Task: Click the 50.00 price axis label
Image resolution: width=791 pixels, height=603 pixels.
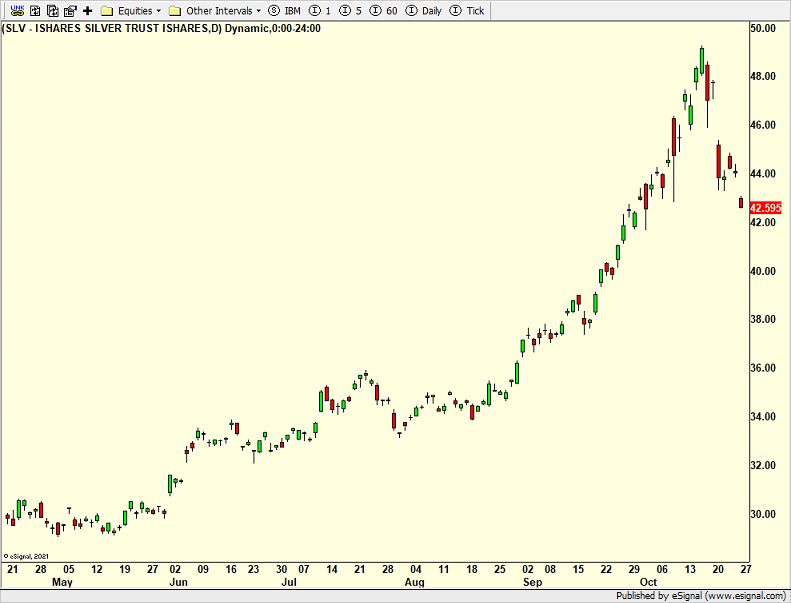Action: click(765, 28)
